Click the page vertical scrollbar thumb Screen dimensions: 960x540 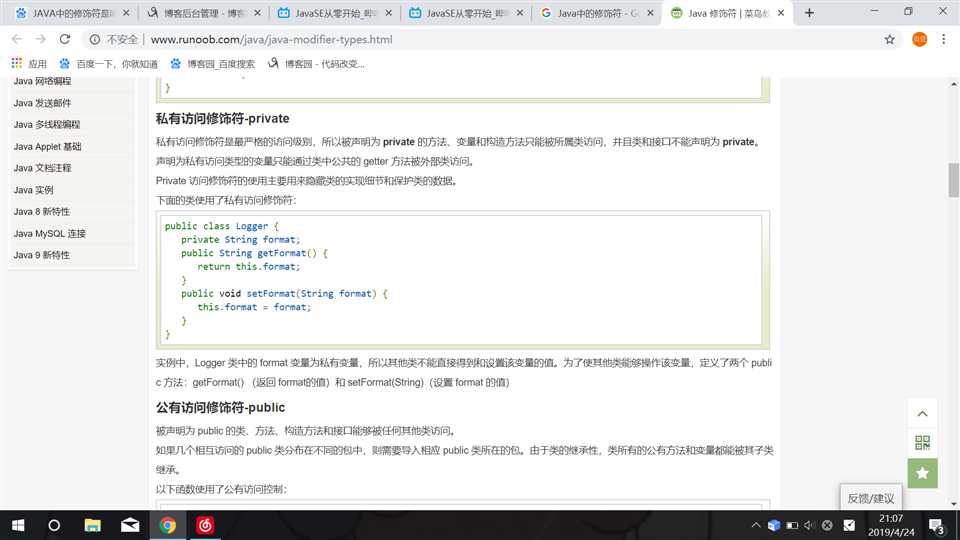[954, 180]
